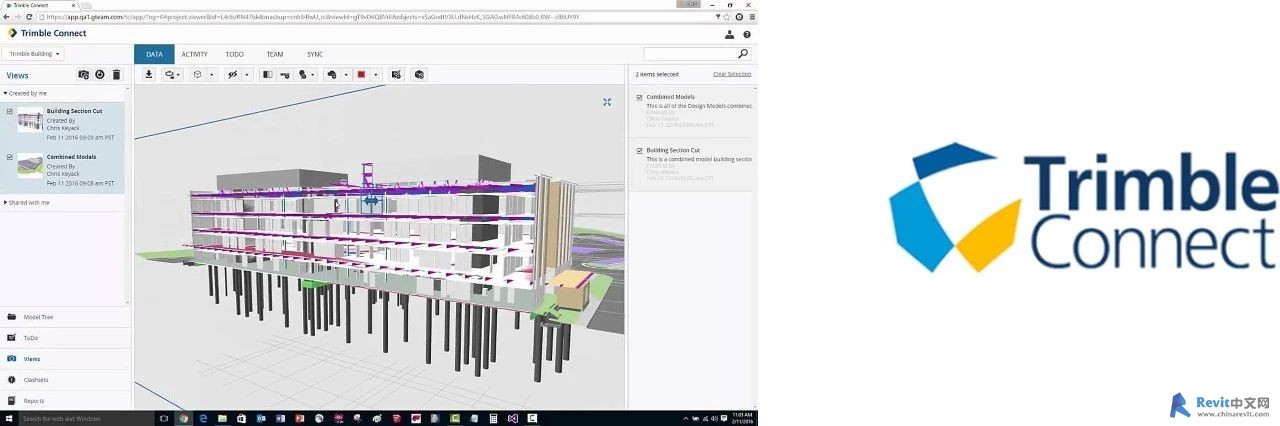Open the ToDo sidebar panel

pyautogui.click(x=65, y=338)
